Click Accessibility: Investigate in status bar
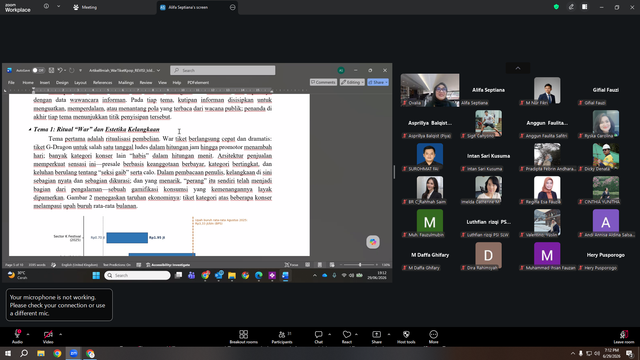 click(x=168, y=265)
